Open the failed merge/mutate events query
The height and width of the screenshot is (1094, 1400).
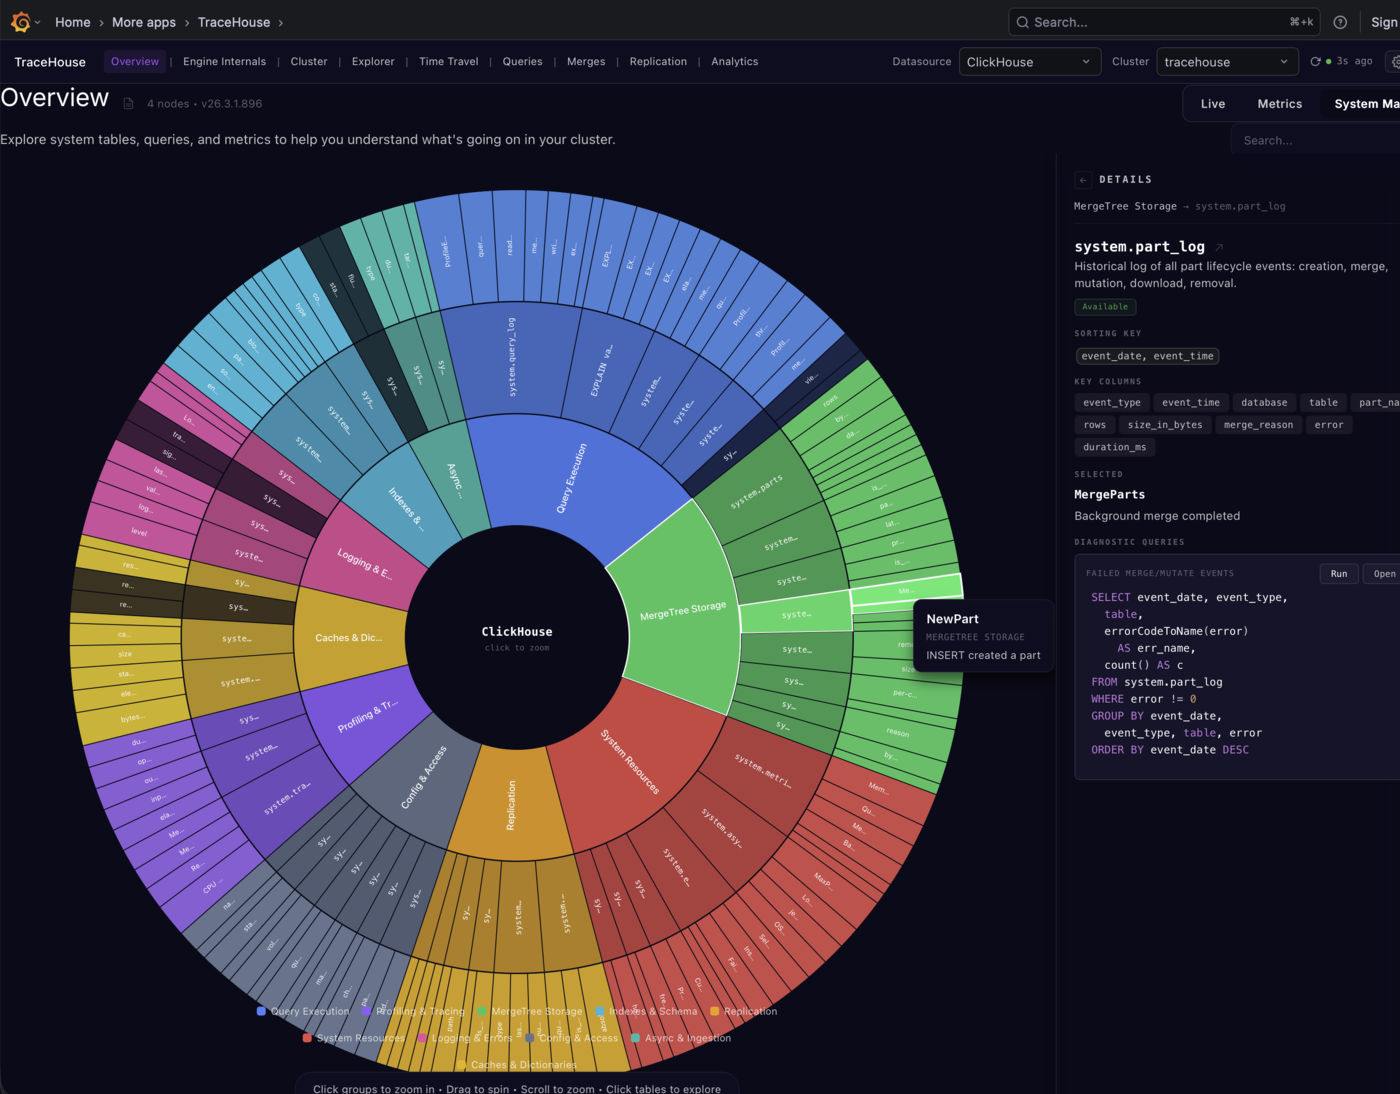tap(1384, 574)
